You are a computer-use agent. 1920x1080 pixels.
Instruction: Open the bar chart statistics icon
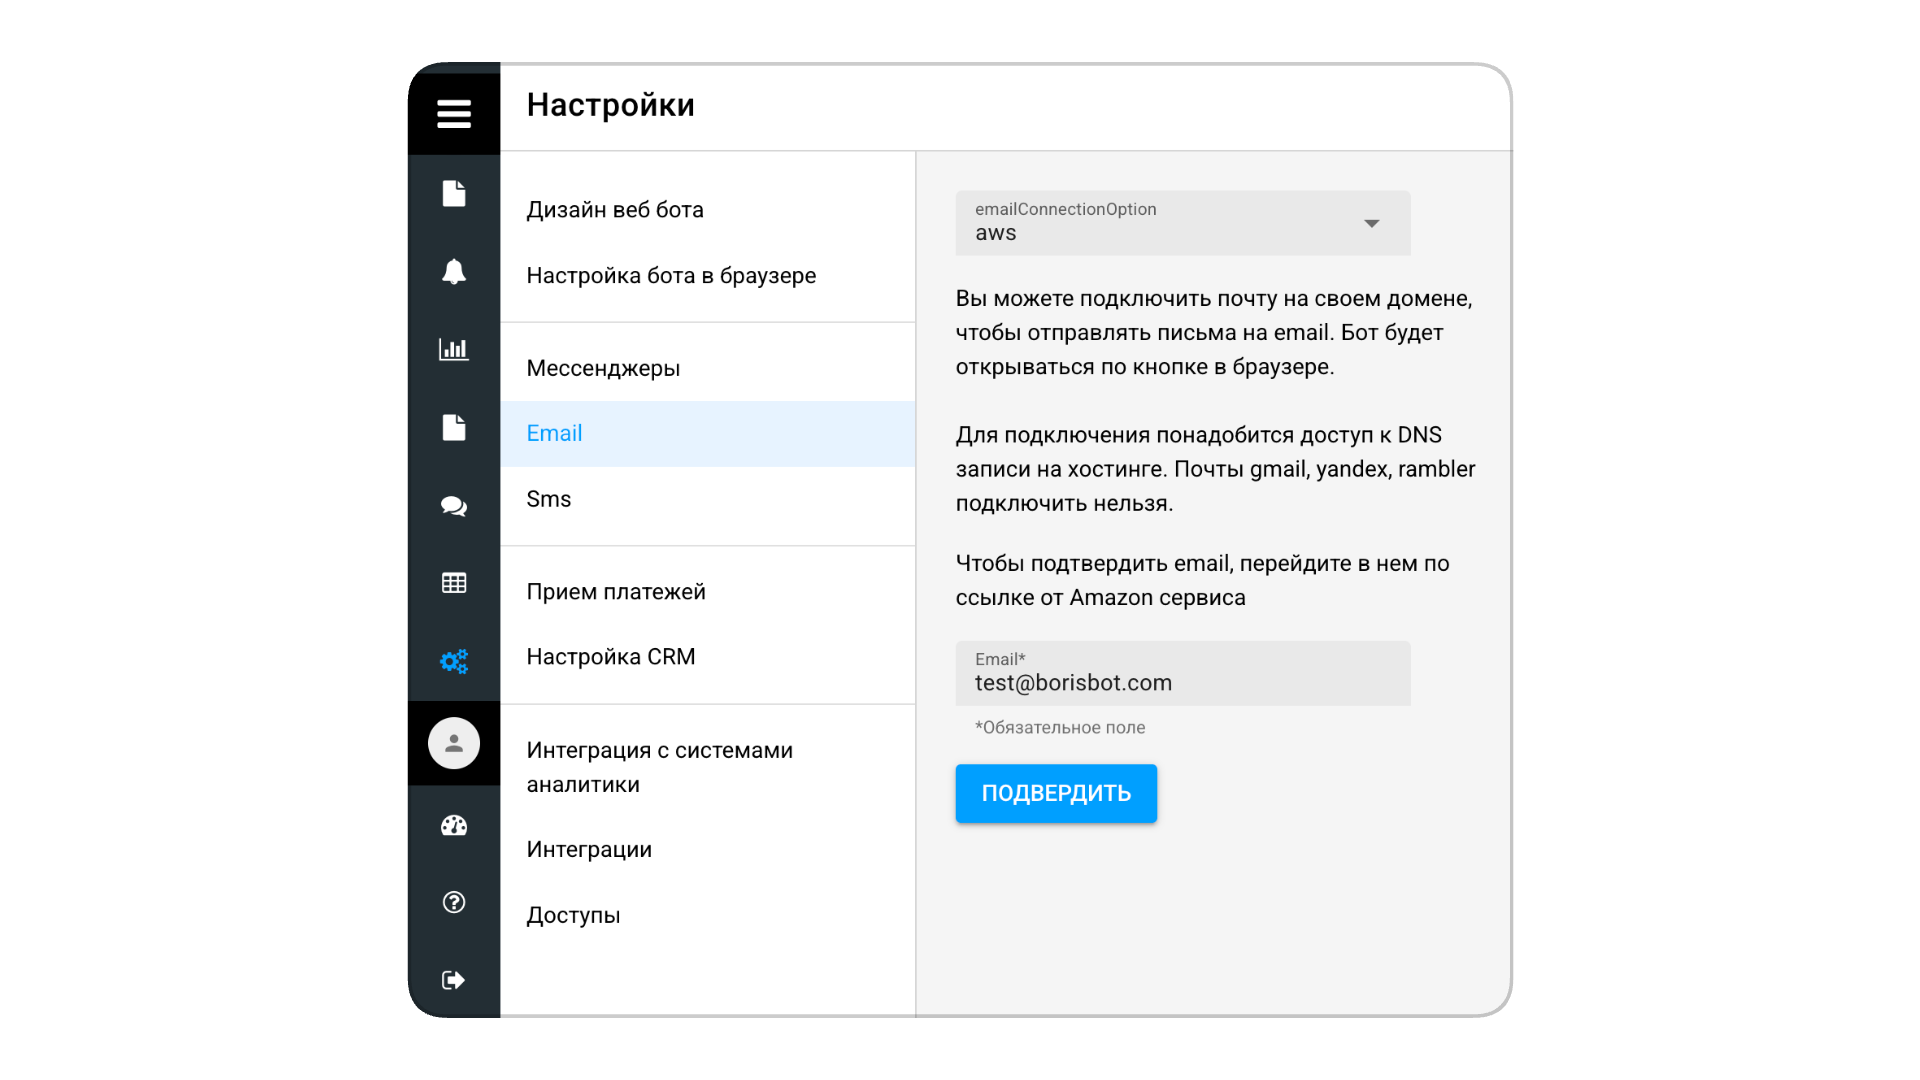(x=453, y=349)
